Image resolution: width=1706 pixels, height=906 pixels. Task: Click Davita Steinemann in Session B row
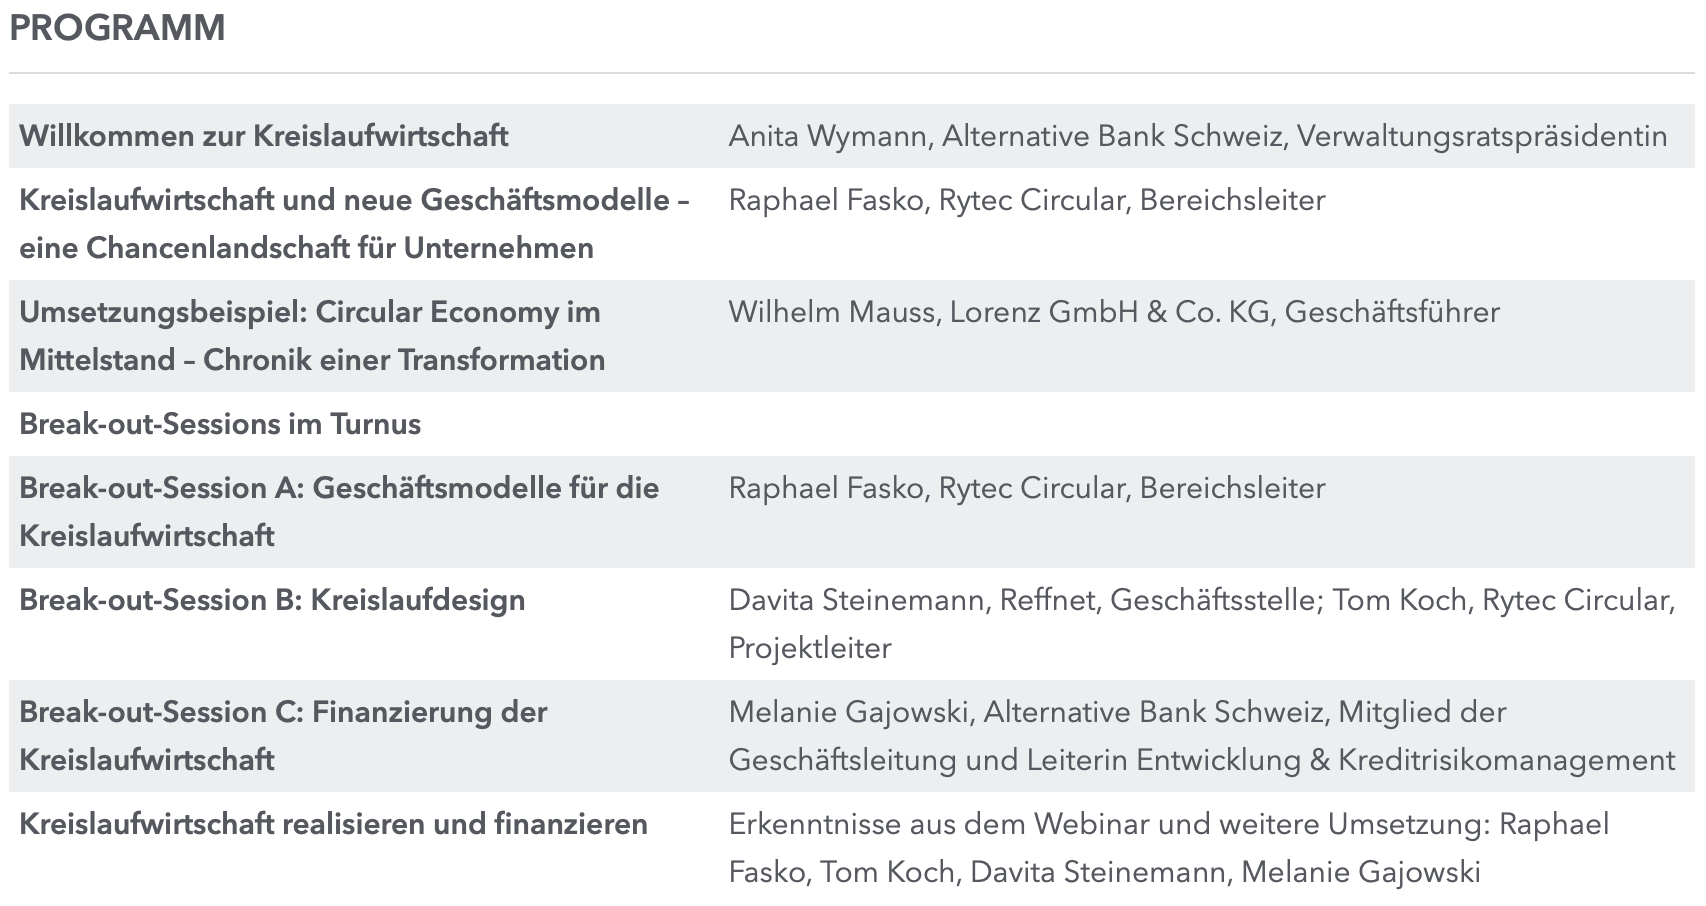859,600
